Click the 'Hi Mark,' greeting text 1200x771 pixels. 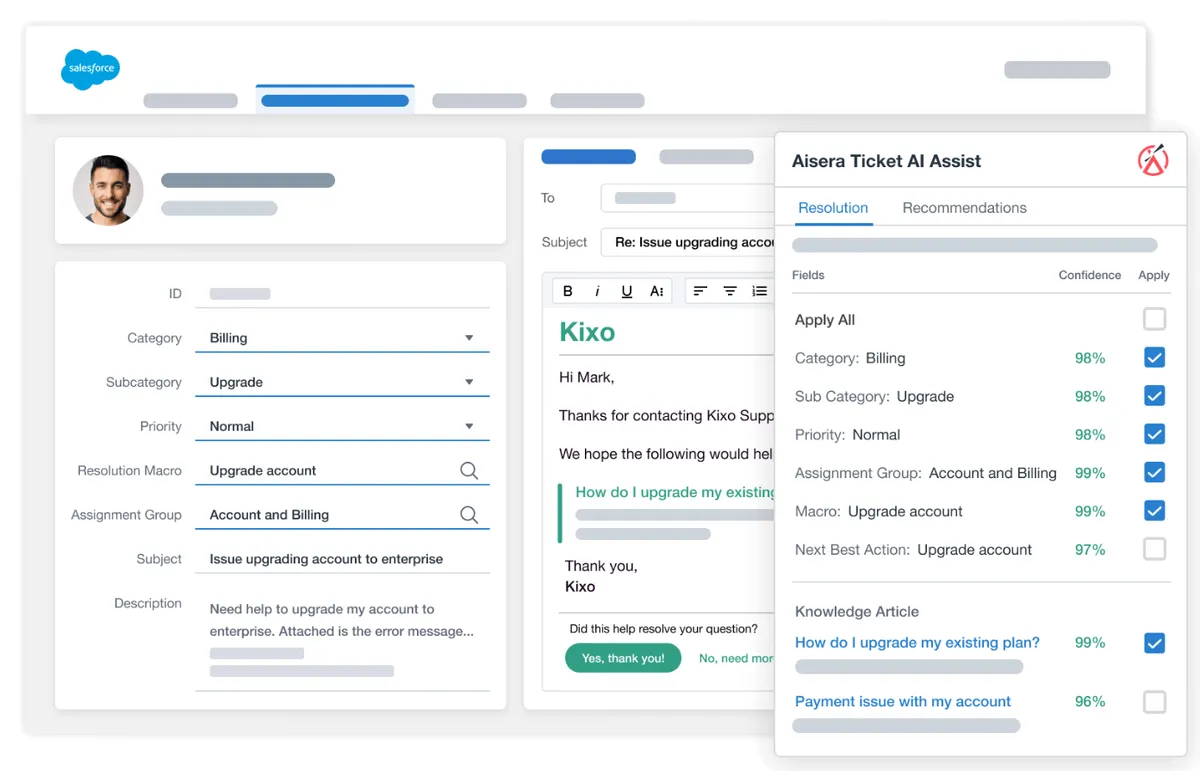point(587,378)
